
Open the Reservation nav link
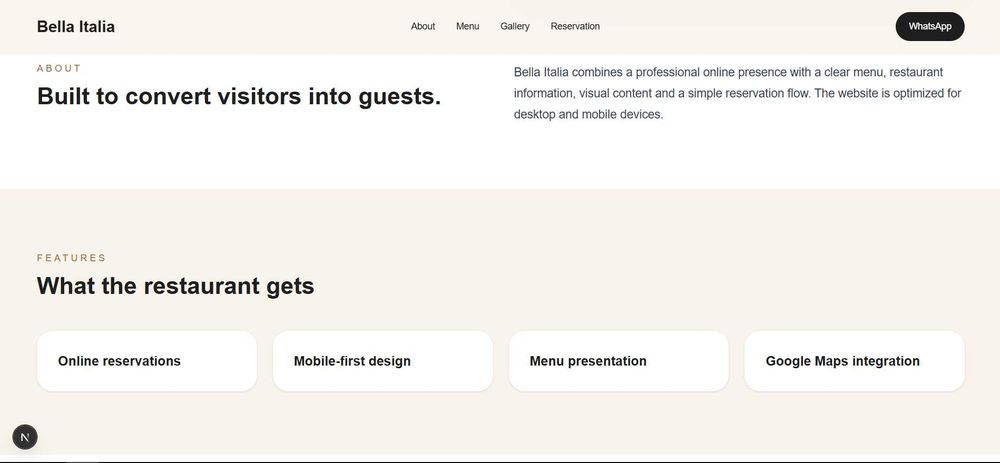575,26
